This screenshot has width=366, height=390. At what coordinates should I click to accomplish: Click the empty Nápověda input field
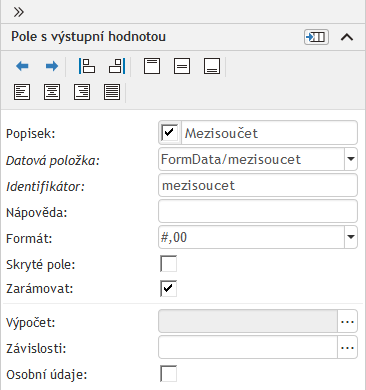[258, 211]
